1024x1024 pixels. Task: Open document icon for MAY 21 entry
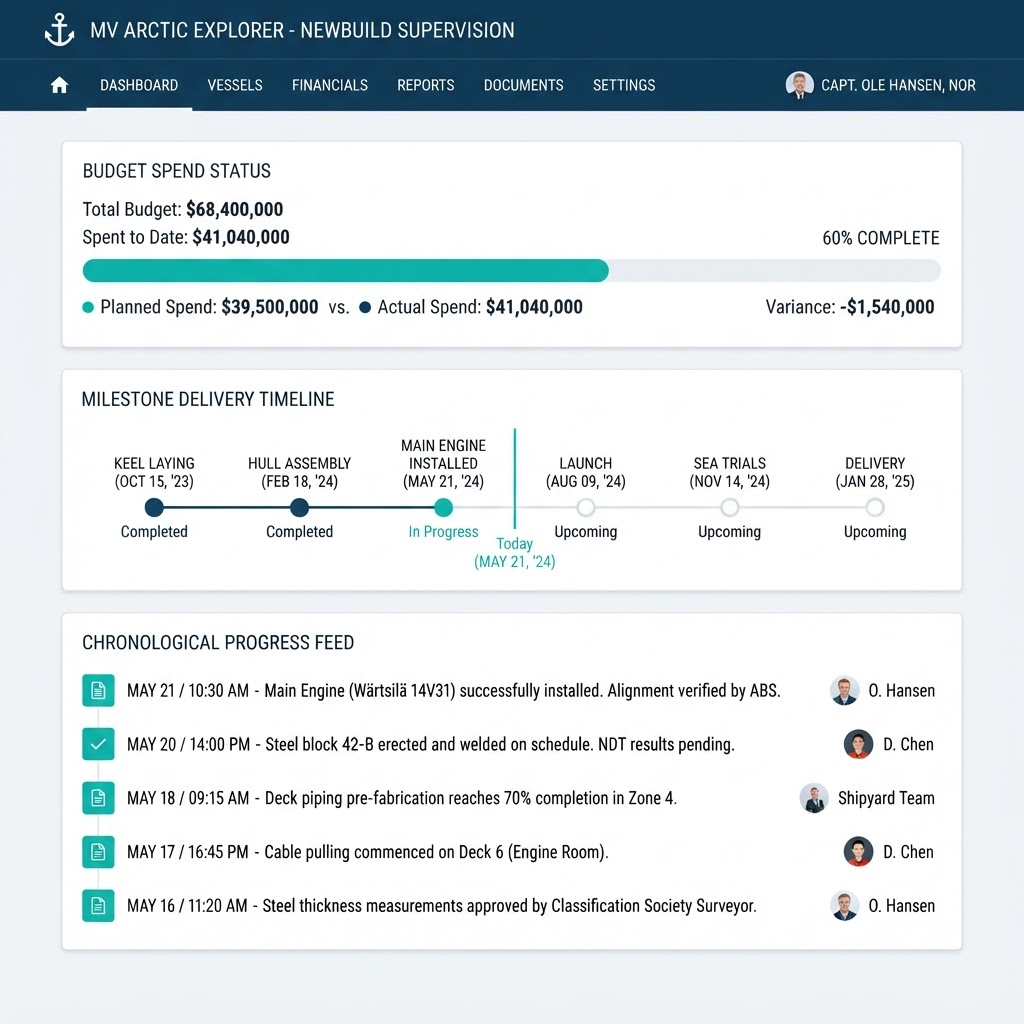[x=99, y=690]
